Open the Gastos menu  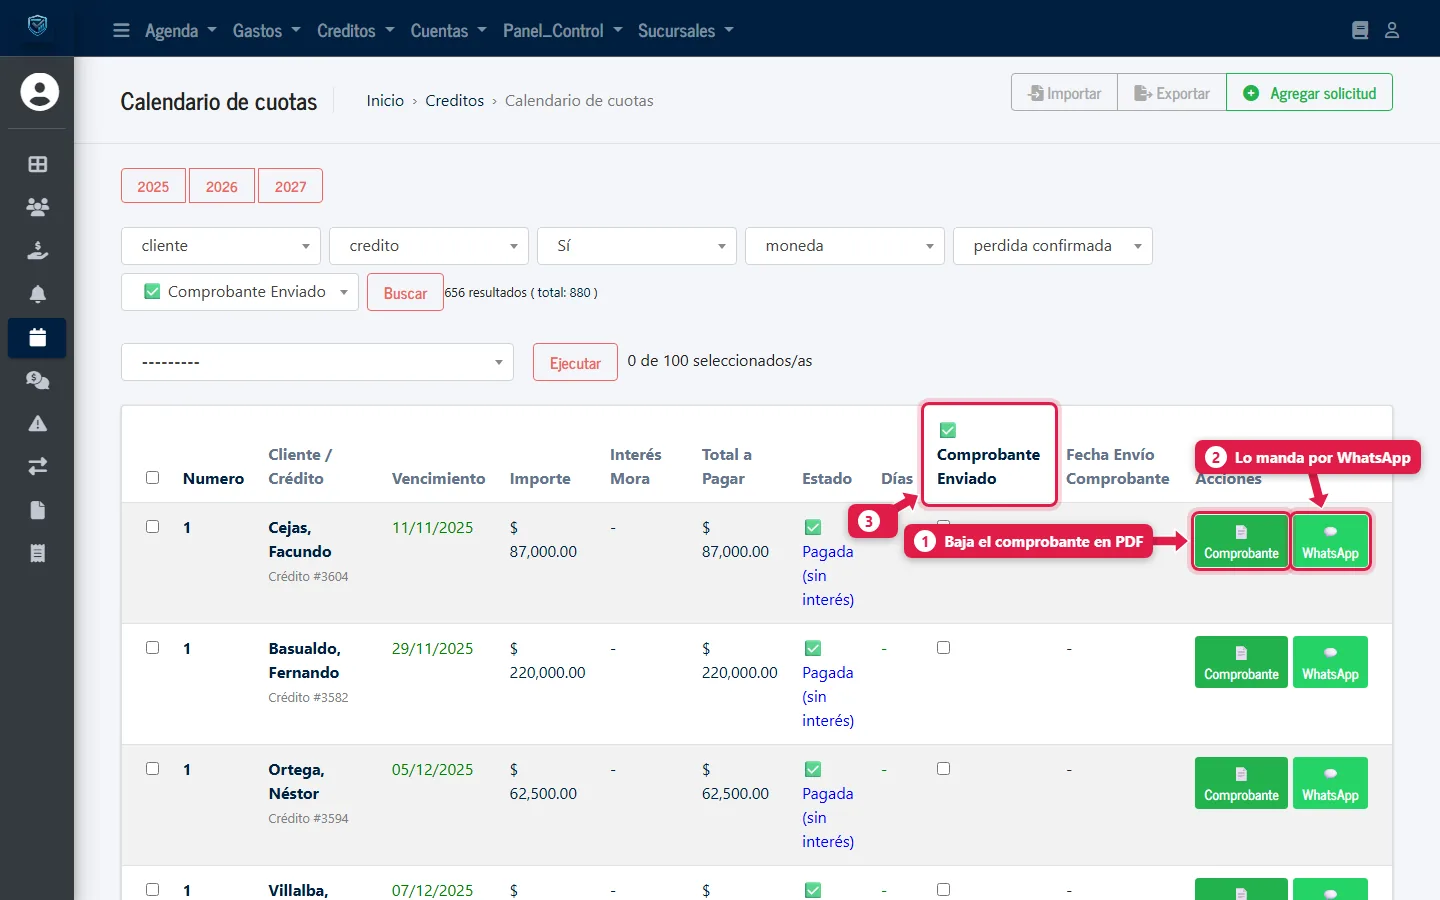(x=266, y=30)
